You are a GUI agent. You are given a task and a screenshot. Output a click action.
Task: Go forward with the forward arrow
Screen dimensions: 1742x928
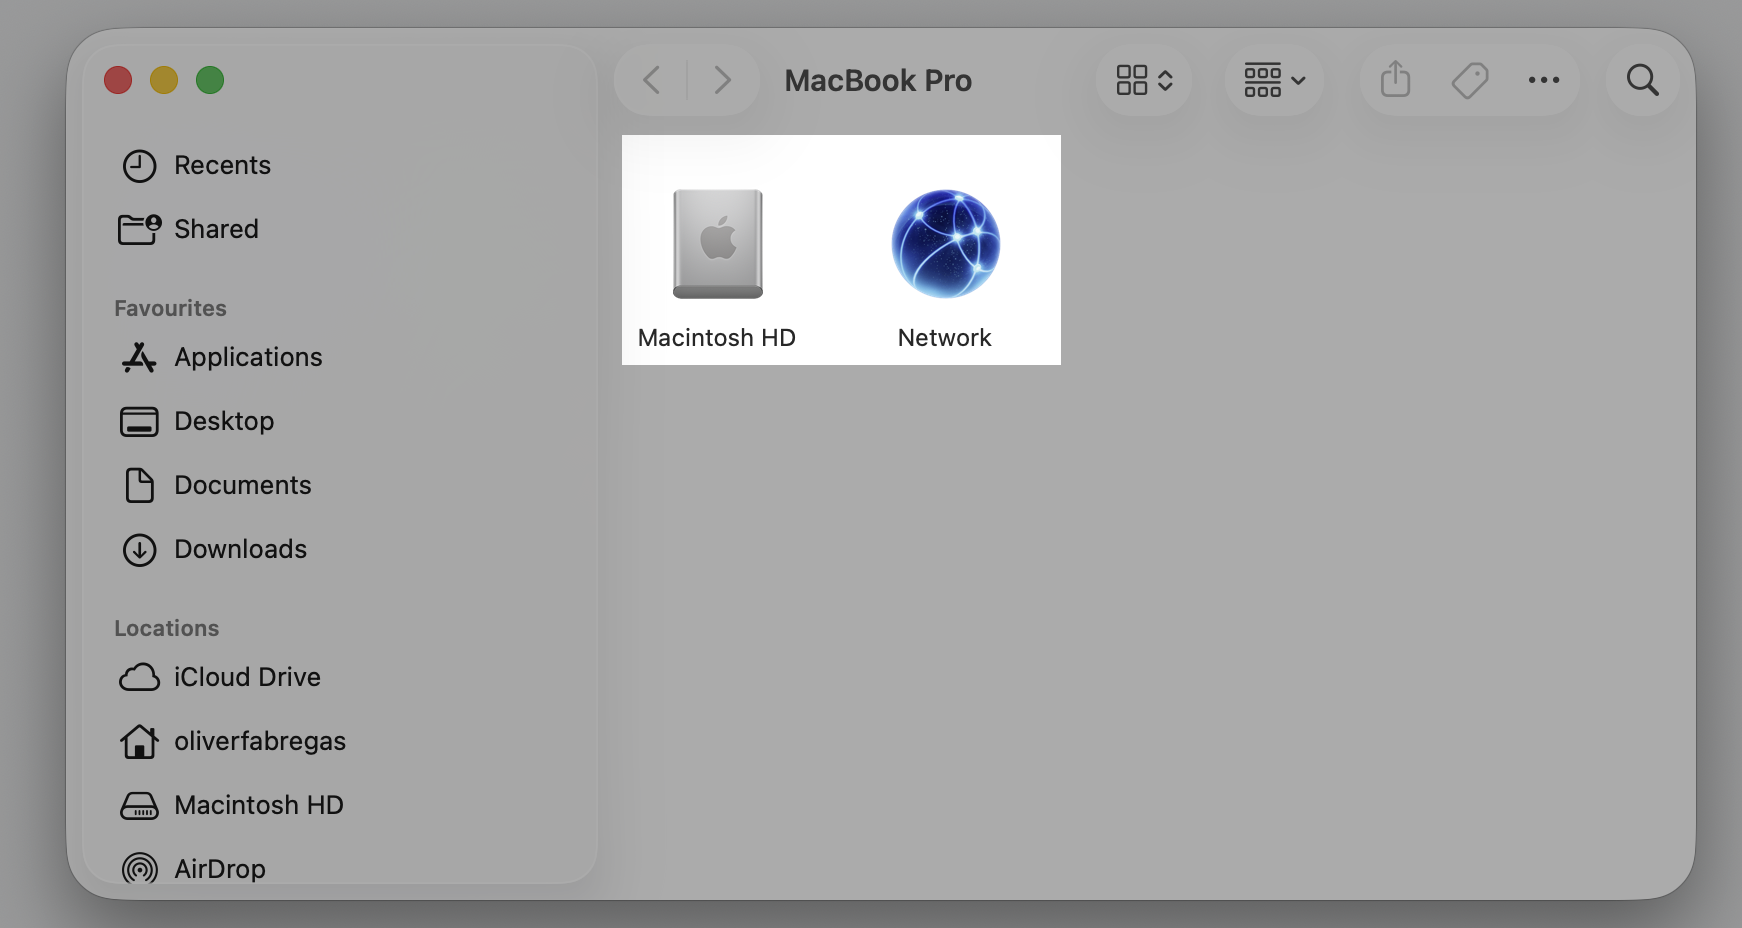[722, 80]
